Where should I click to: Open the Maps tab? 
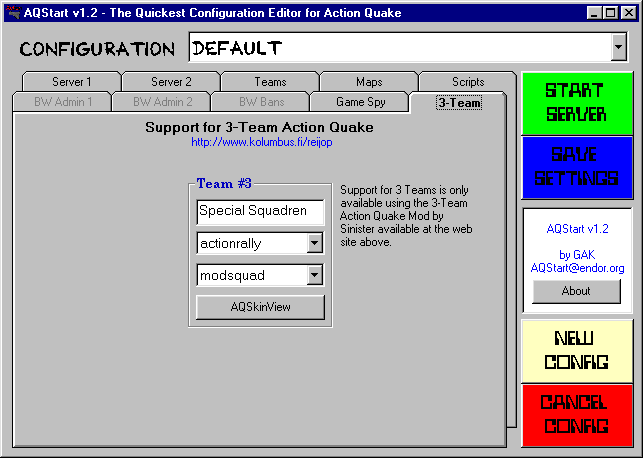pyautogui.click(x=369, y=82)
